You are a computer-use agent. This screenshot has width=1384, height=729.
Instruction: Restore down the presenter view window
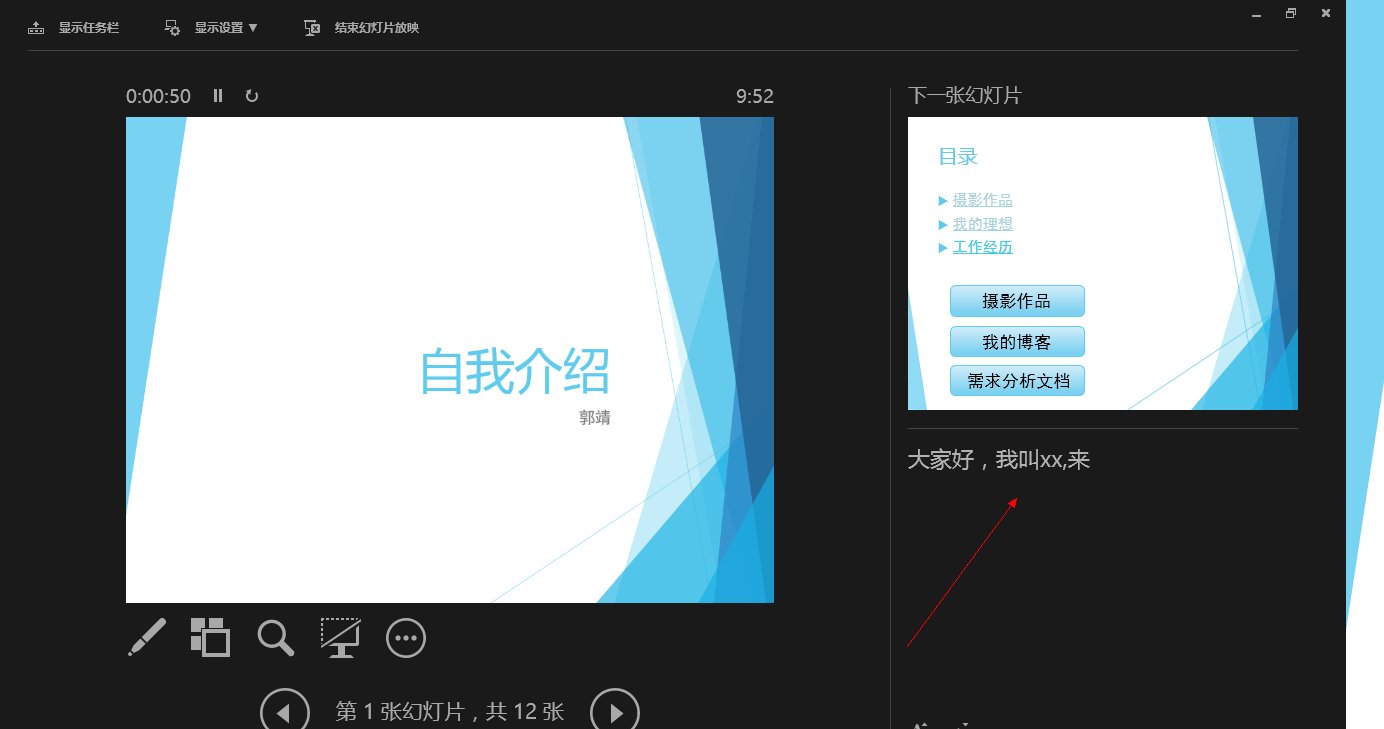click(x=1291, y=14)
